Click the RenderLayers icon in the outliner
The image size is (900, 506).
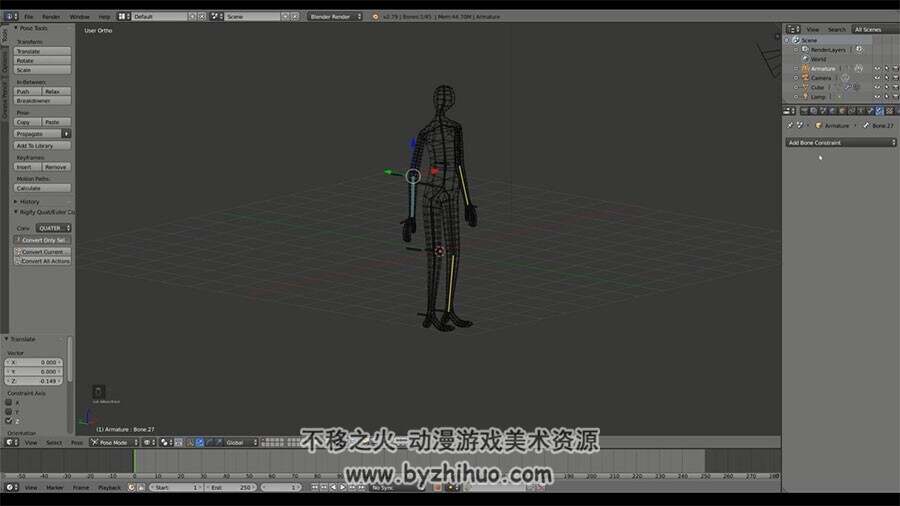(805, 49)
